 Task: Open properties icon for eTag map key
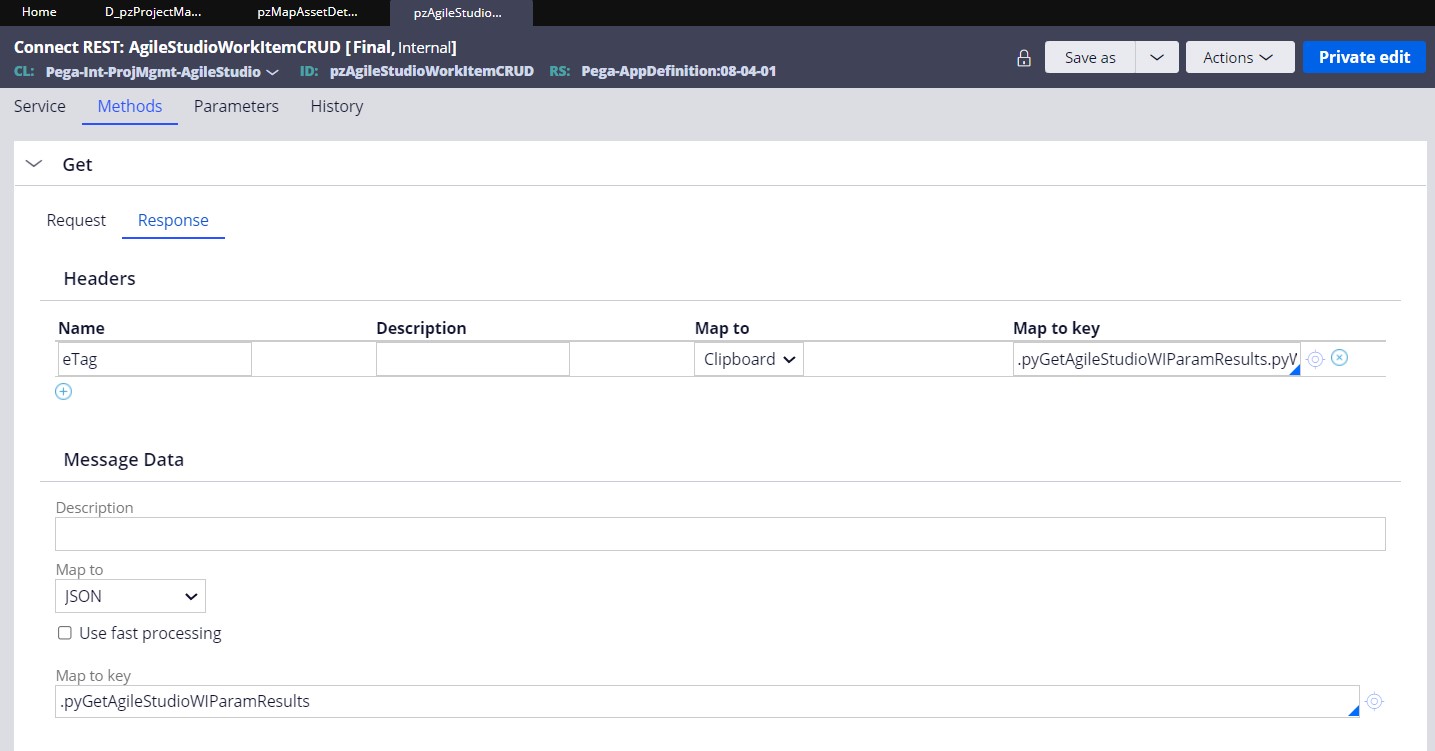(x=1316, y=359)
